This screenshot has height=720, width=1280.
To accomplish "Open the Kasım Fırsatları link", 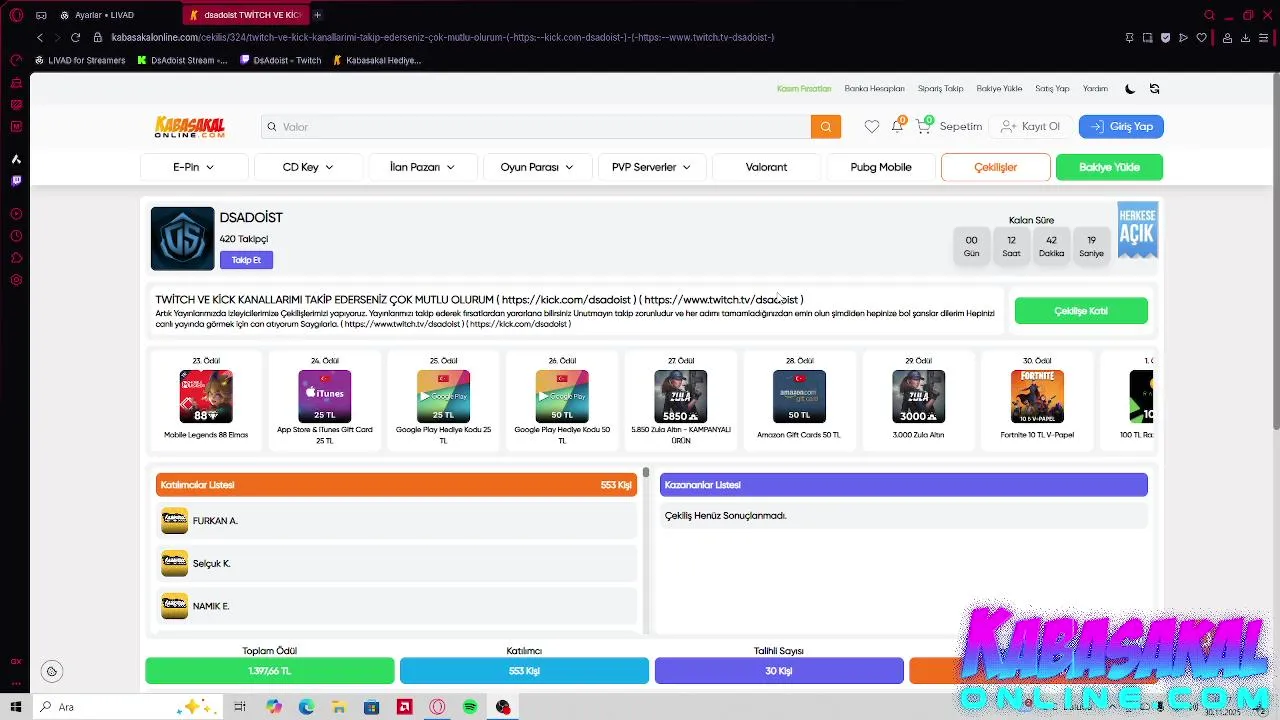I will click(804, 89).
